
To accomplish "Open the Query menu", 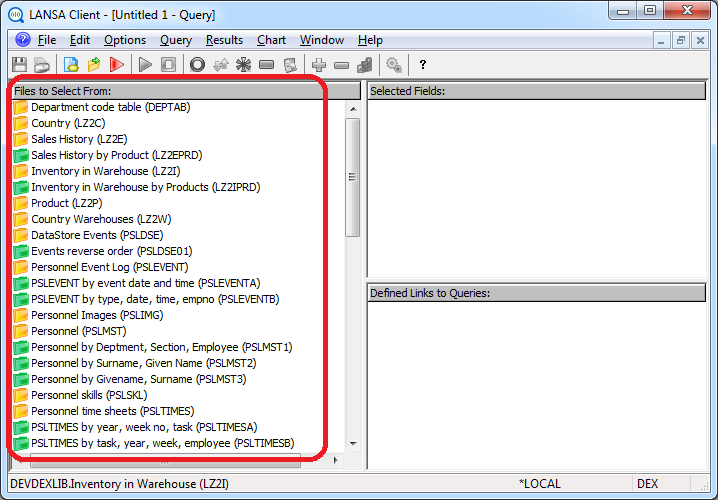I will [176, 40].
